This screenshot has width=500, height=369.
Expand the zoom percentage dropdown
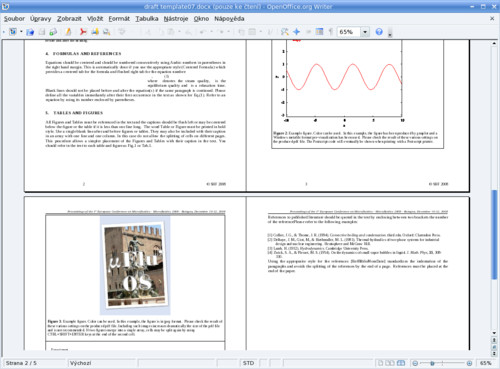pyautogui.click(x=365, y=32)
